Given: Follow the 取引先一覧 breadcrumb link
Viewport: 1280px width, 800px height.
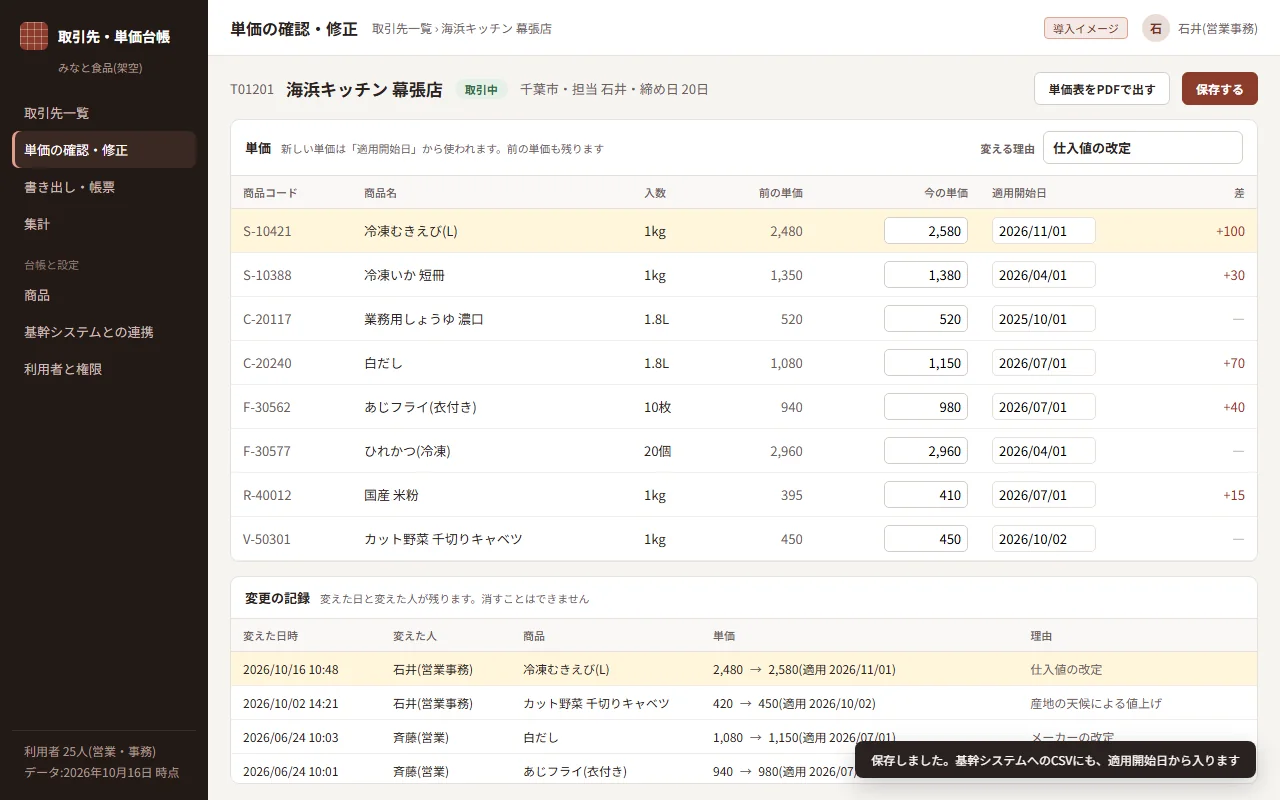Looking at the screenshot, I should (x=402, y=29).
